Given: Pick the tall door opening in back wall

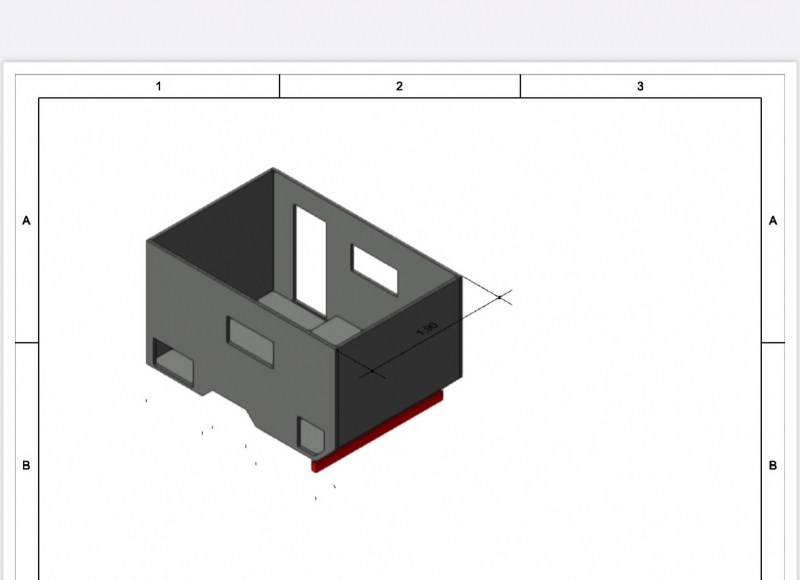Looking at the screenshot, I should click(310, 258).
